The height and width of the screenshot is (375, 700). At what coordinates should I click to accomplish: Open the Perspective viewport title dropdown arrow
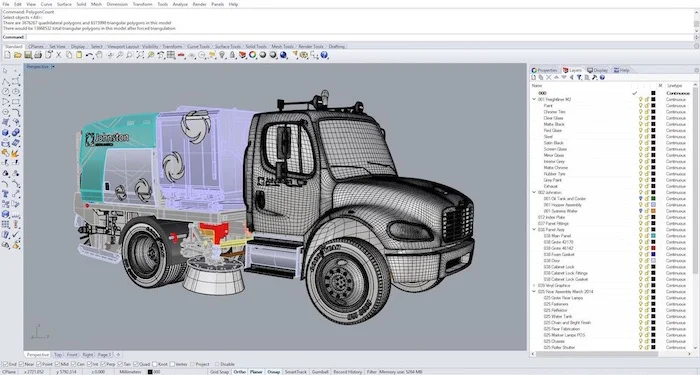point(53,67)
